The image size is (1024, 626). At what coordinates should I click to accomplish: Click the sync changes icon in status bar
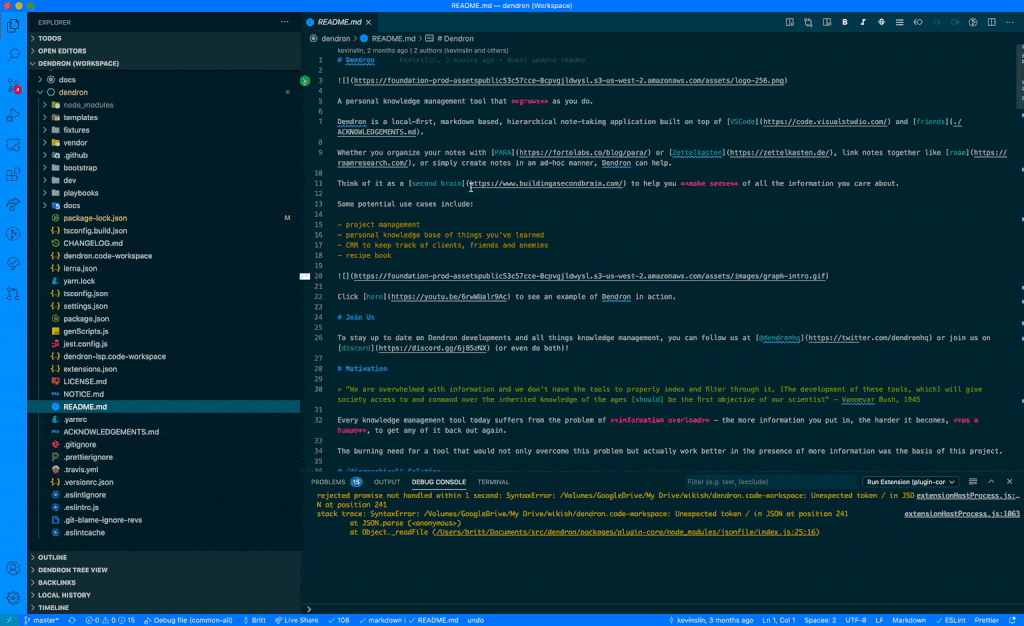pos(72,620)
